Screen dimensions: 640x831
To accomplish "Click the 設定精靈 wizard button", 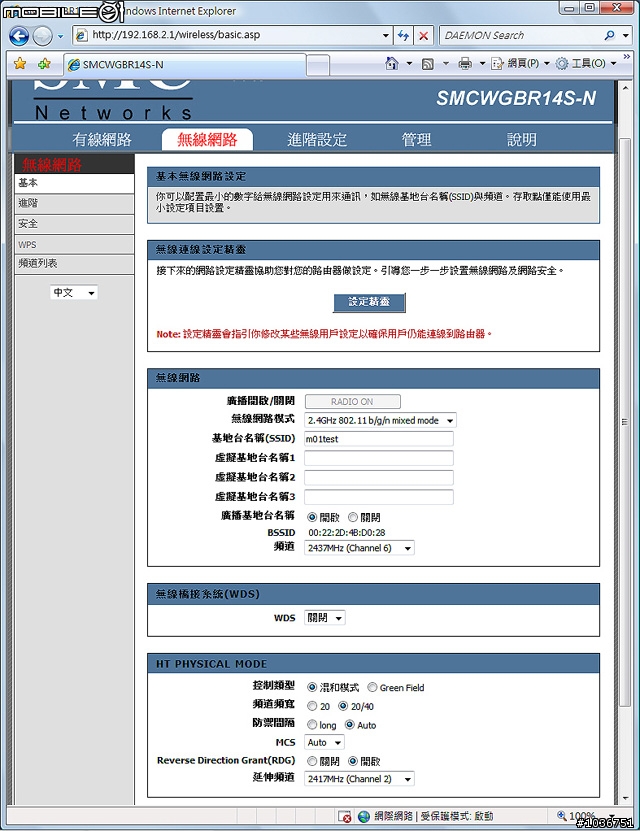I will point(369,302).
